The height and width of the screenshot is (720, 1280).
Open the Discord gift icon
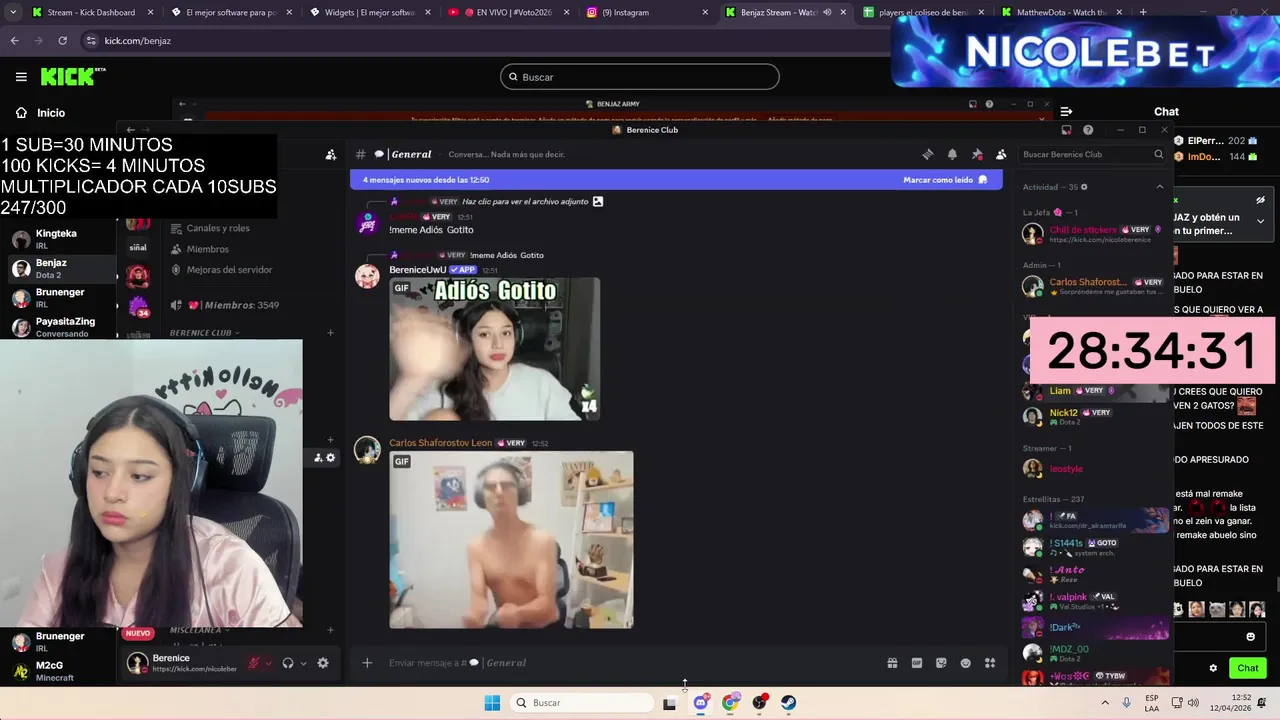(892, 663)
